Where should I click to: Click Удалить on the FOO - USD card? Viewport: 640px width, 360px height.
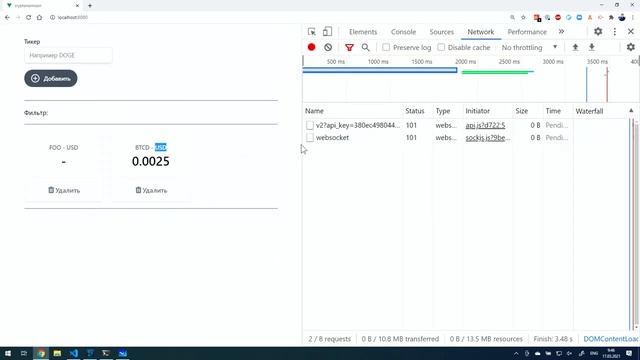pyautogui.click(x=64, y=190)
